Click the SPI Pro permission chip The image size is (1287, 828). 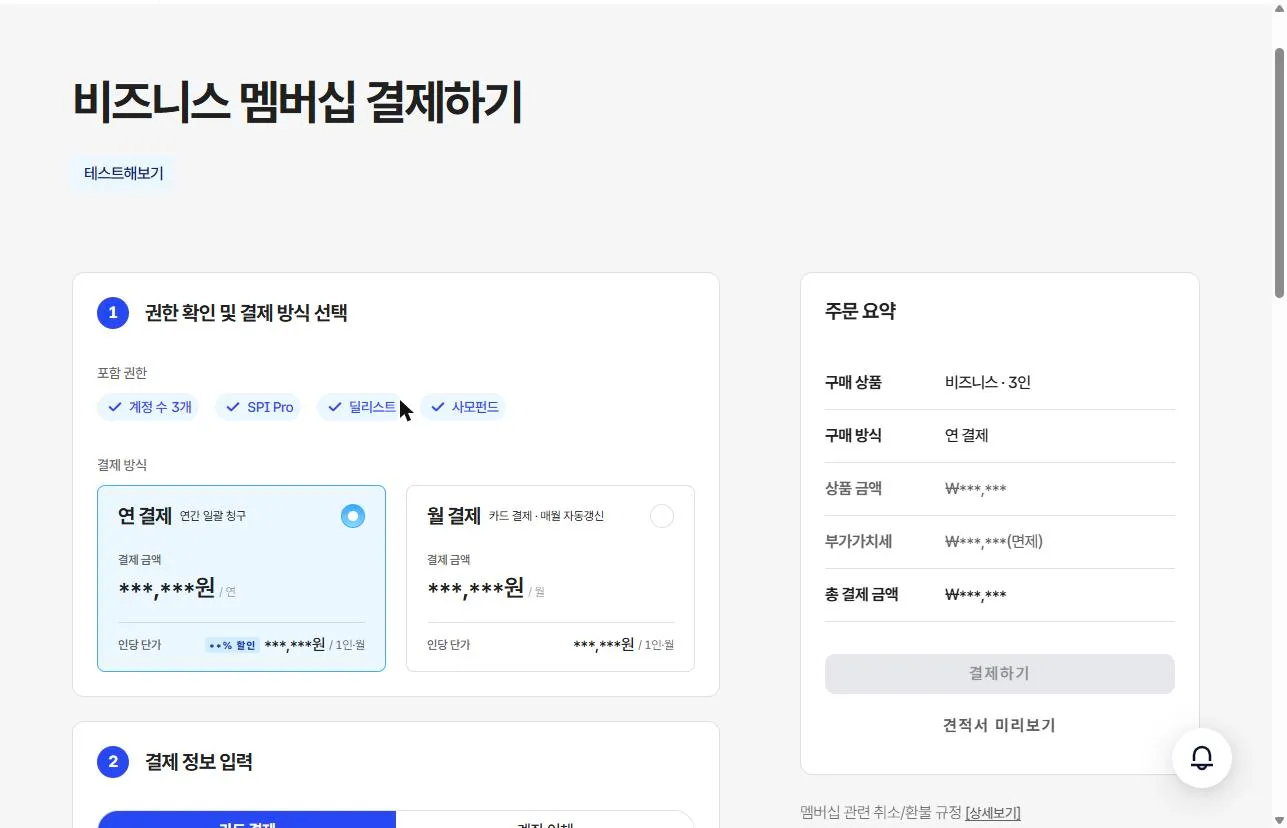(x=258, y=407)
